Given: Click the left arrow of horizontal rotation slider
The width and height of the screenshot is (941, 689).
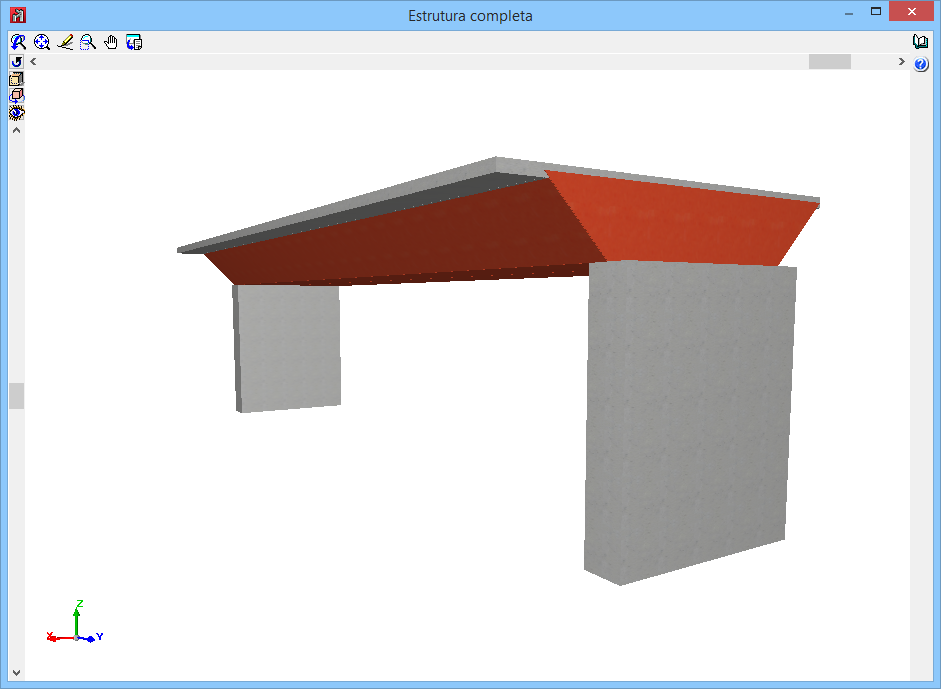Looking at the screenshot, I should click(x=33, y=61).
